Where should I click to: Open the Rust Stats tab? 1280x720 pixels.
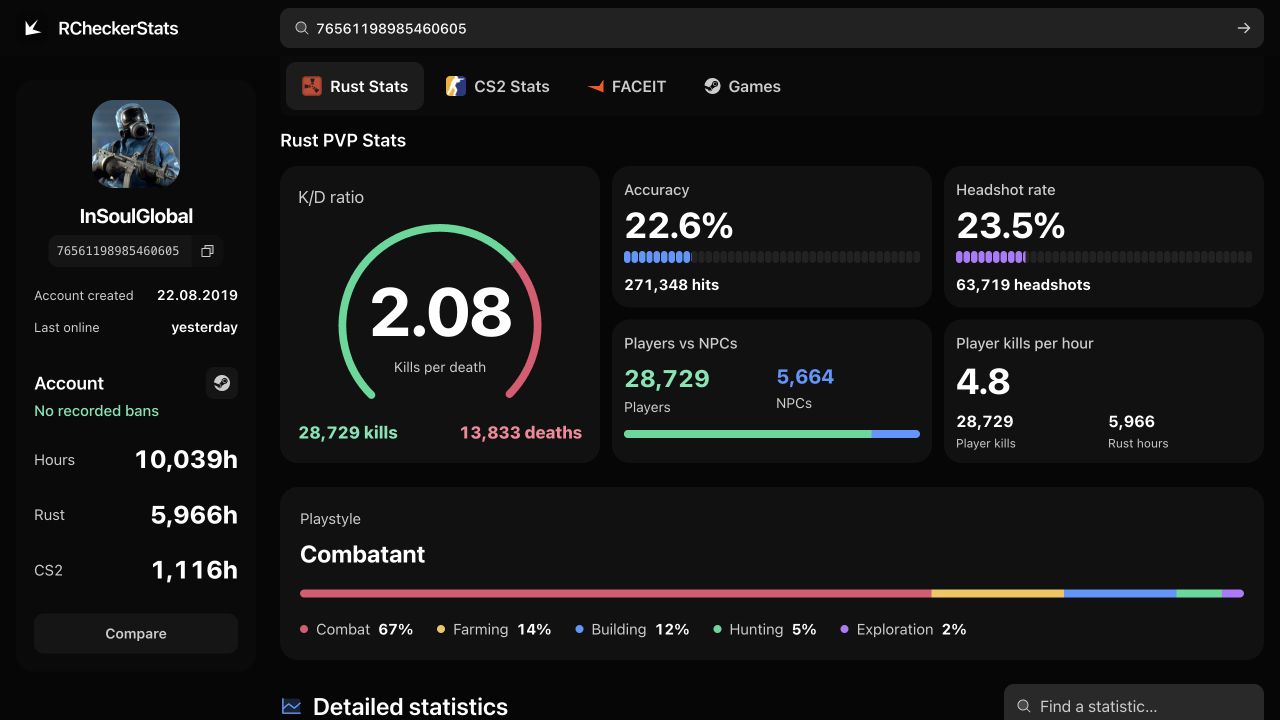[355, 86]
